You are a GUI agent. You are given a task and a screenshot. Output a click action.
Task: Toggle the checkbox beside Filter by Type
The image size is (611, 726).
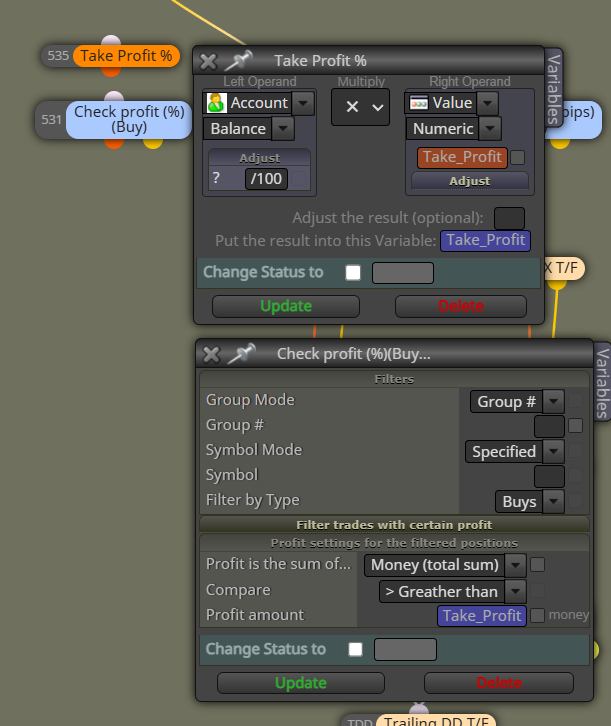pyautogui.click(x=575, y=501)
